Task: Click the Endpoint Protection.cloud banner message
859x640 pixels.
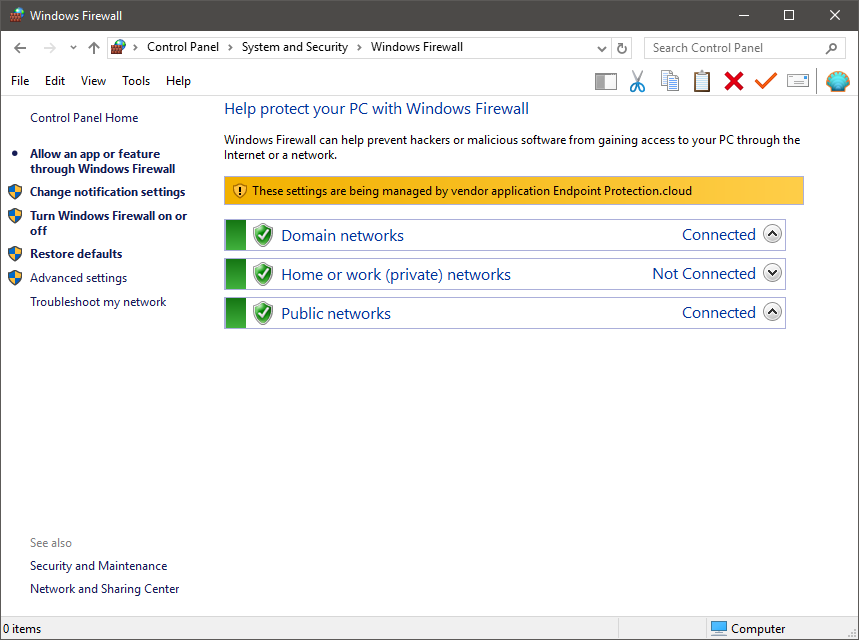Action: pos(472,191)
